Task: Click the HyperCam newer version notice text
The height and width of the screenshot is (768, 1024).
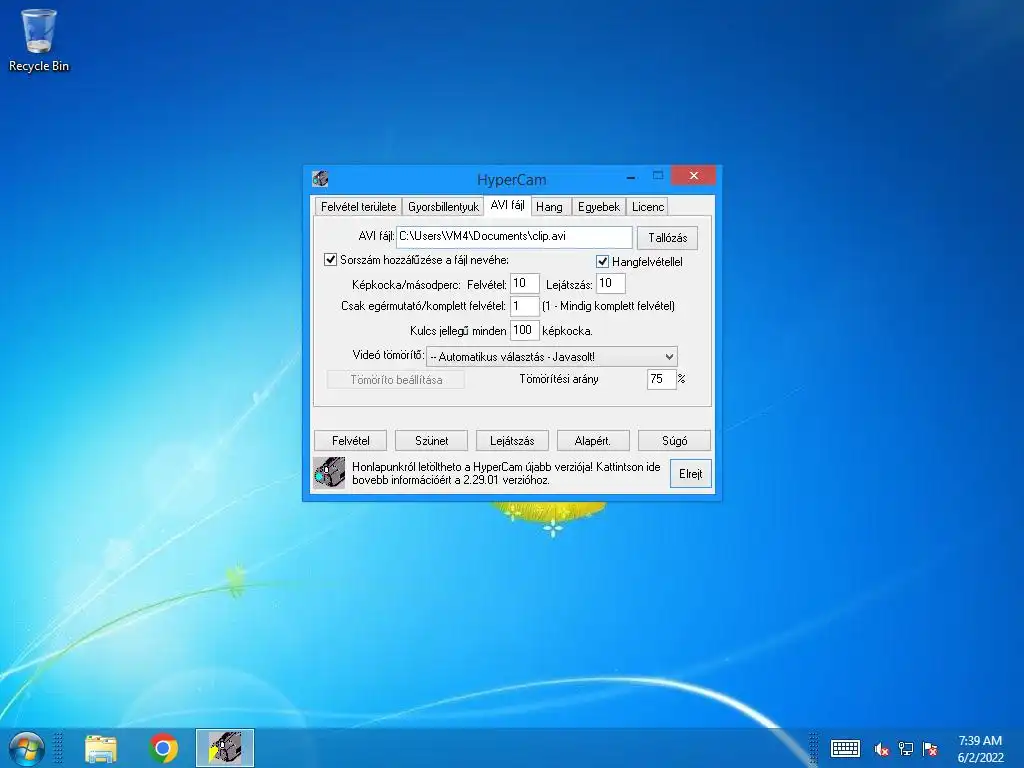Action: click(x=506, y=473)
